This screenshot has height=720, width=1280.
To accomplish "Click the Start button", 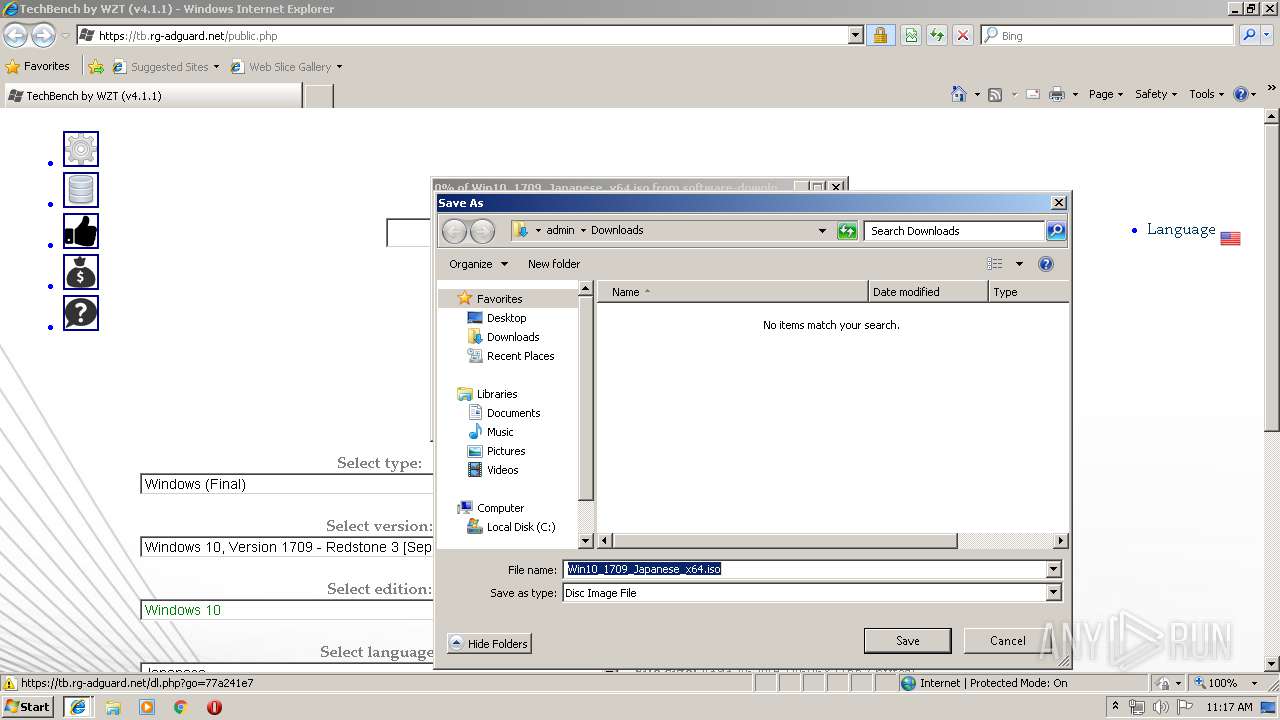I will [27, 707].
